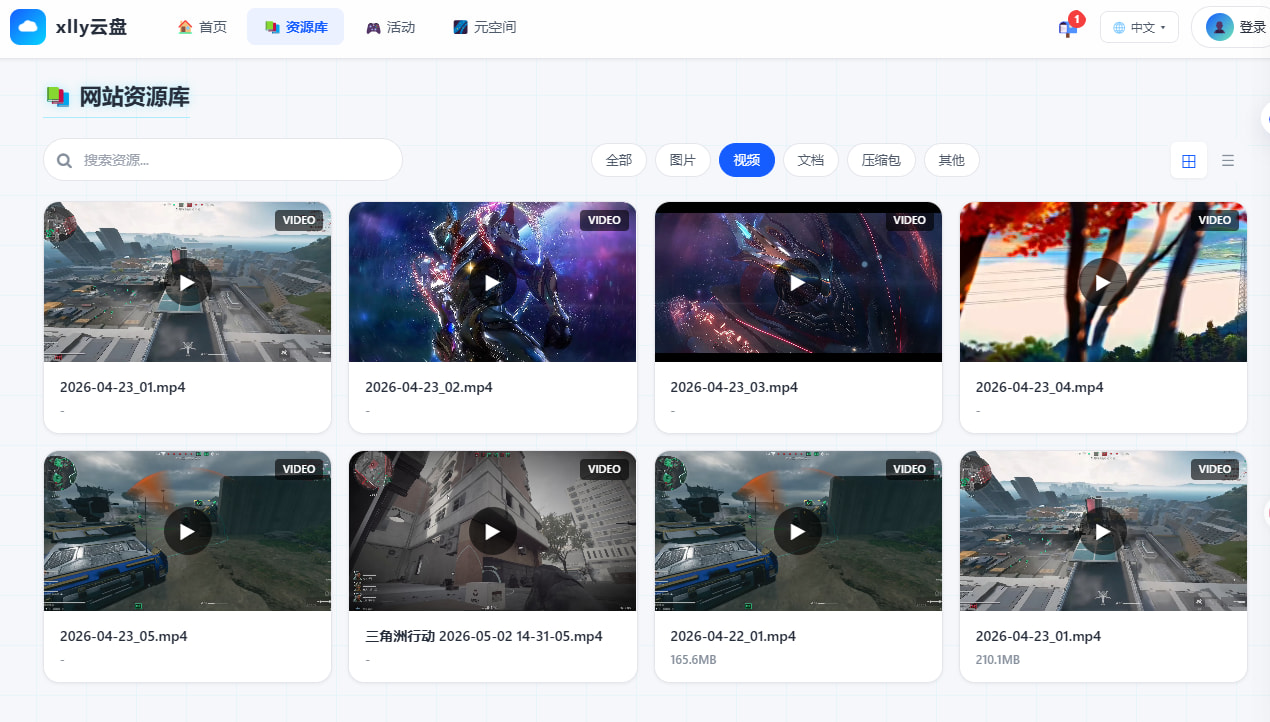
Task: Filter resources by 其他
Action: tap(952, 160)
